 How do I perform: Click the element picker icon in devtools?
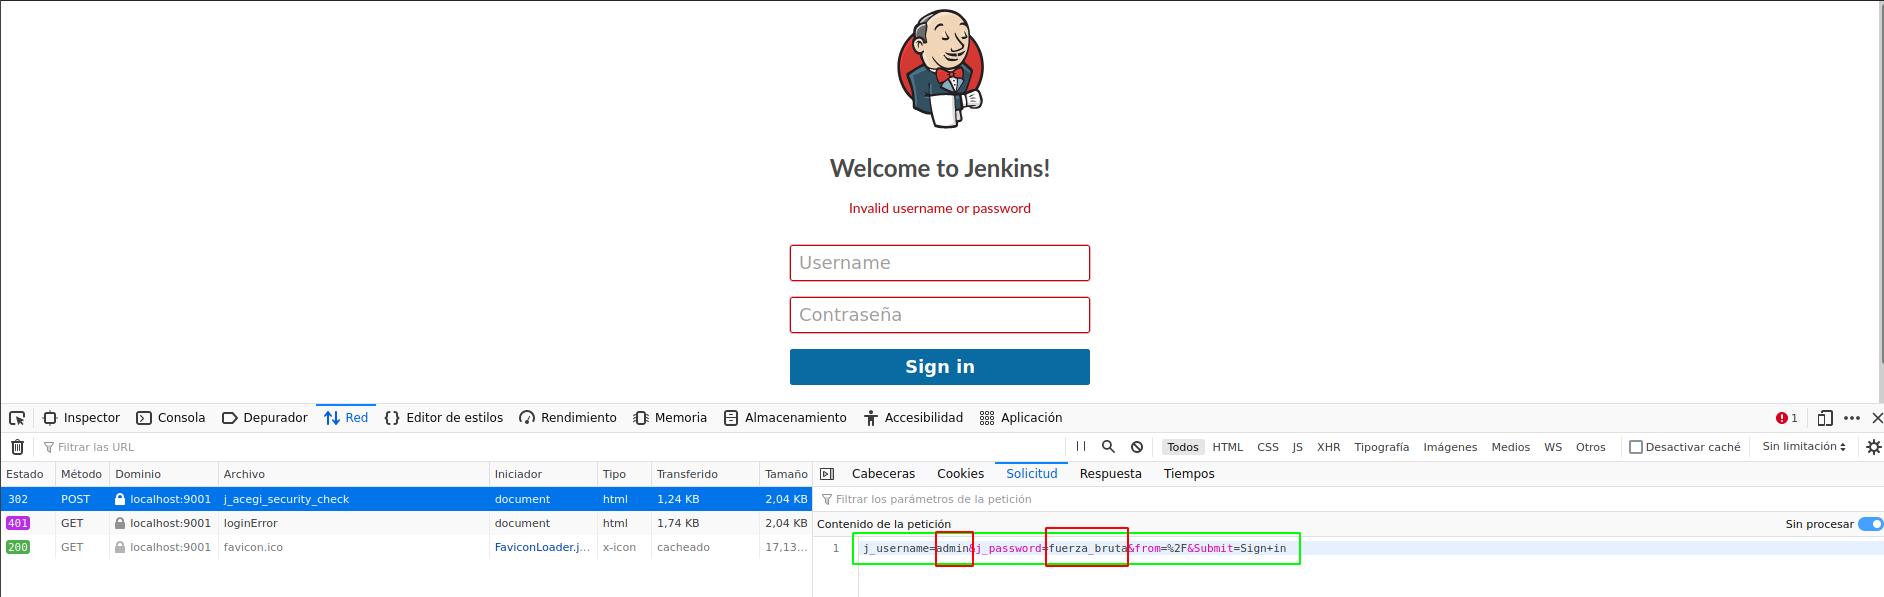(x=17, y=418)
